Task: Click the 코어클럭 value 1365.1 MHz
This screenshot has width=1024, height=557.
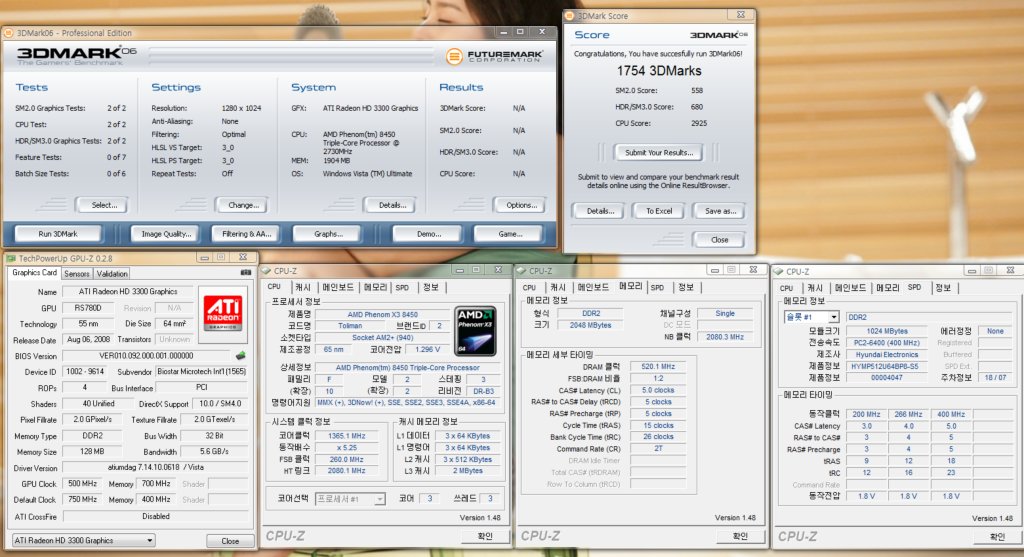Action: click(x=346, y=436)
